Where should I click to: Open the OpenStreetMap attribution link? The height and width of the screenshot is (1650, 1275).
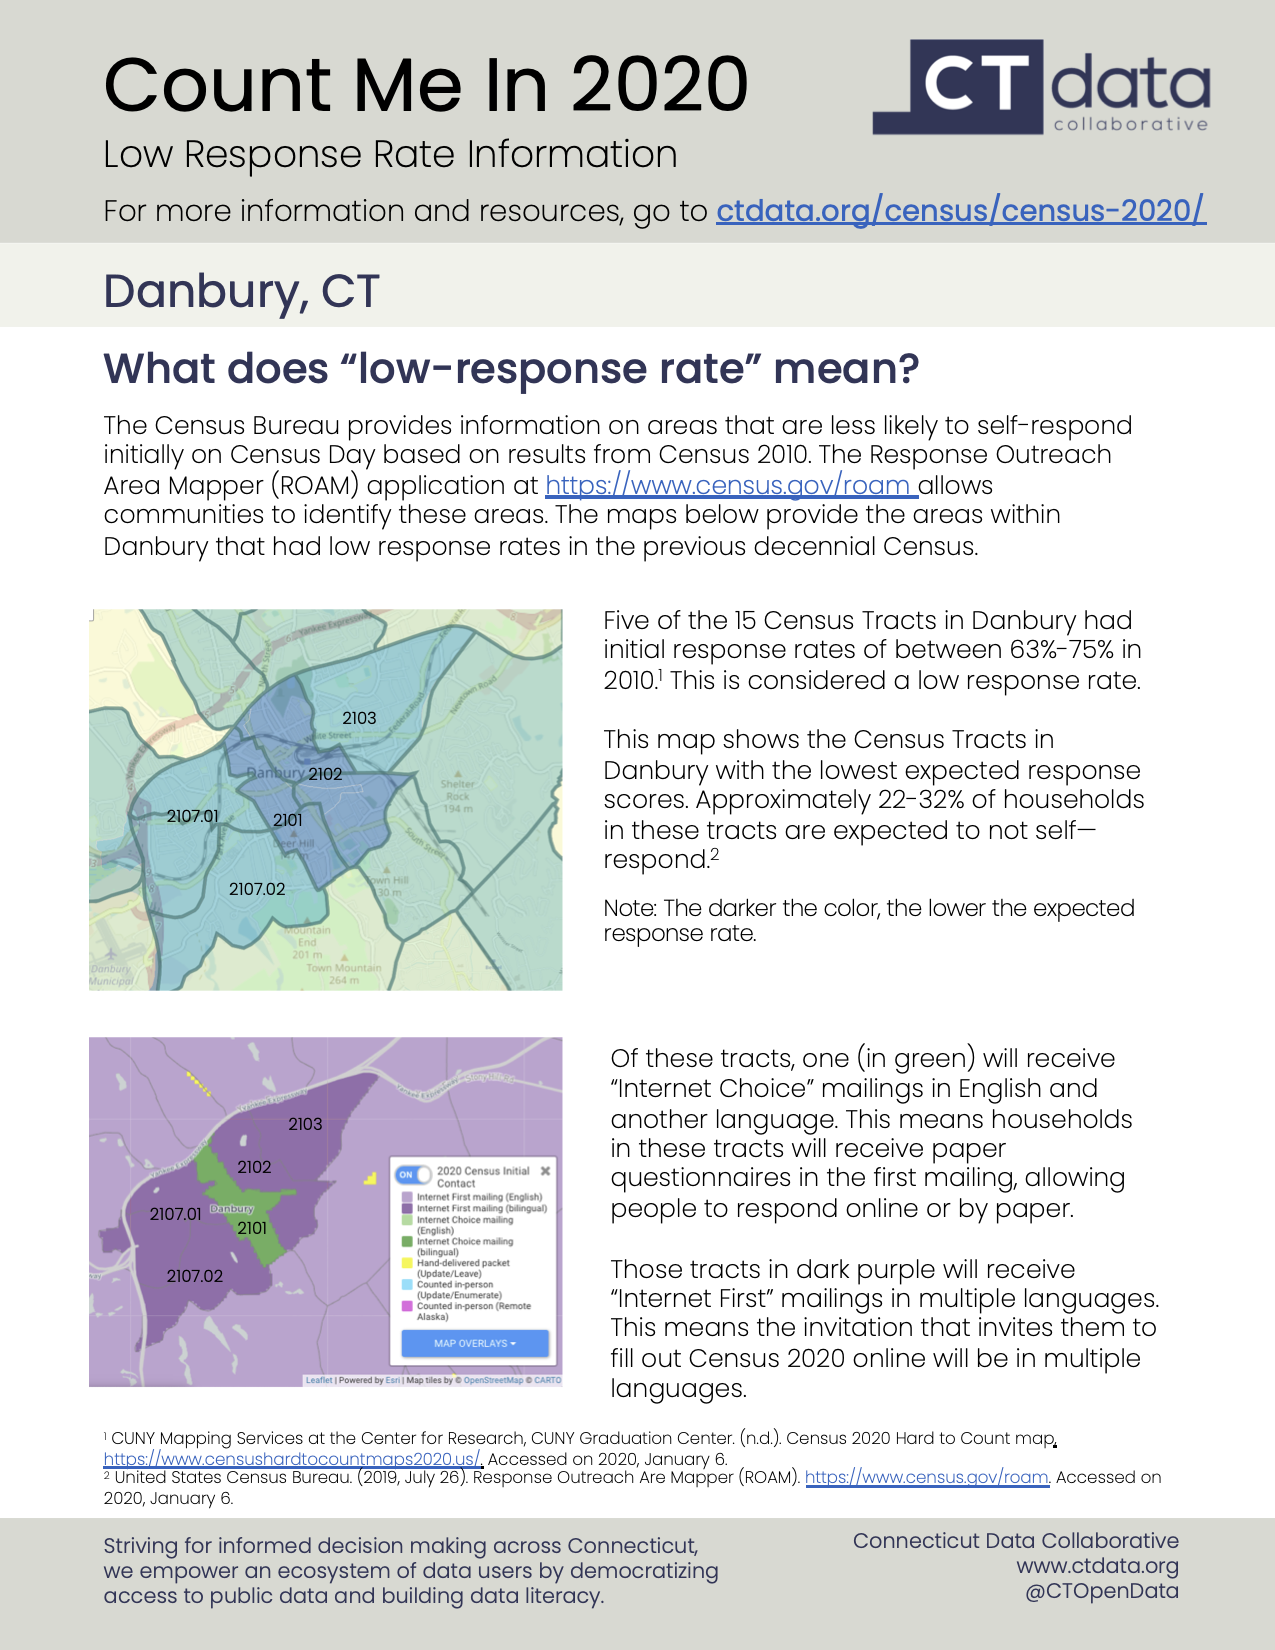point(493,1380)
